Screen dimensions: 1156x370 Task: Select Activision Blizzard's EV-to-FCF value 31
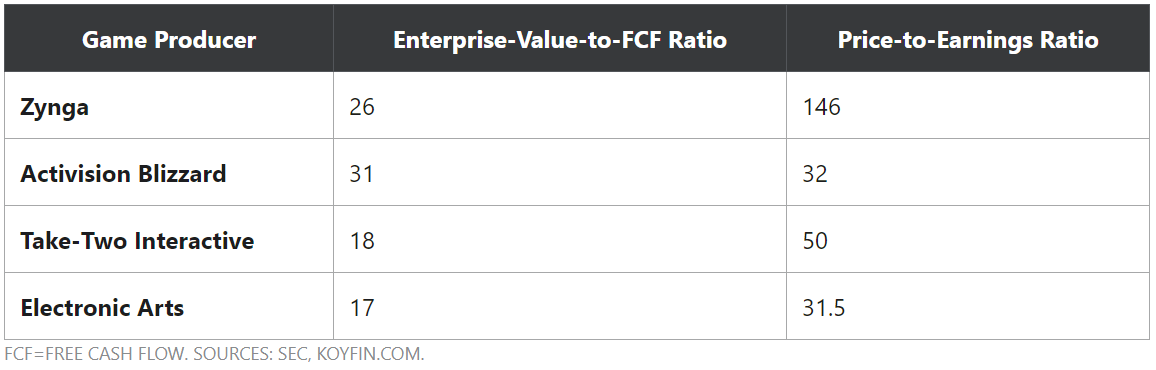(361, 174)
